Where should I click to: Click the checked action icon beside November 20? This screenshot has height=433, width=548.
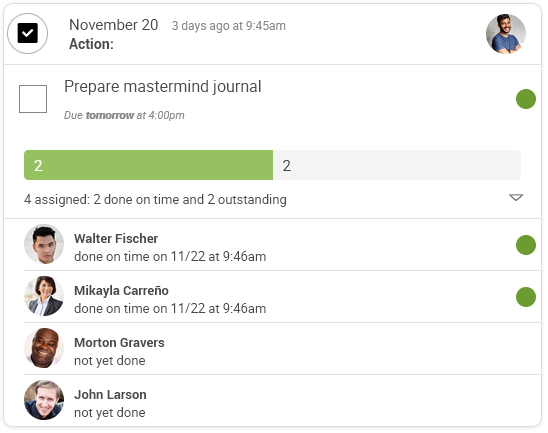coord(28,34)
